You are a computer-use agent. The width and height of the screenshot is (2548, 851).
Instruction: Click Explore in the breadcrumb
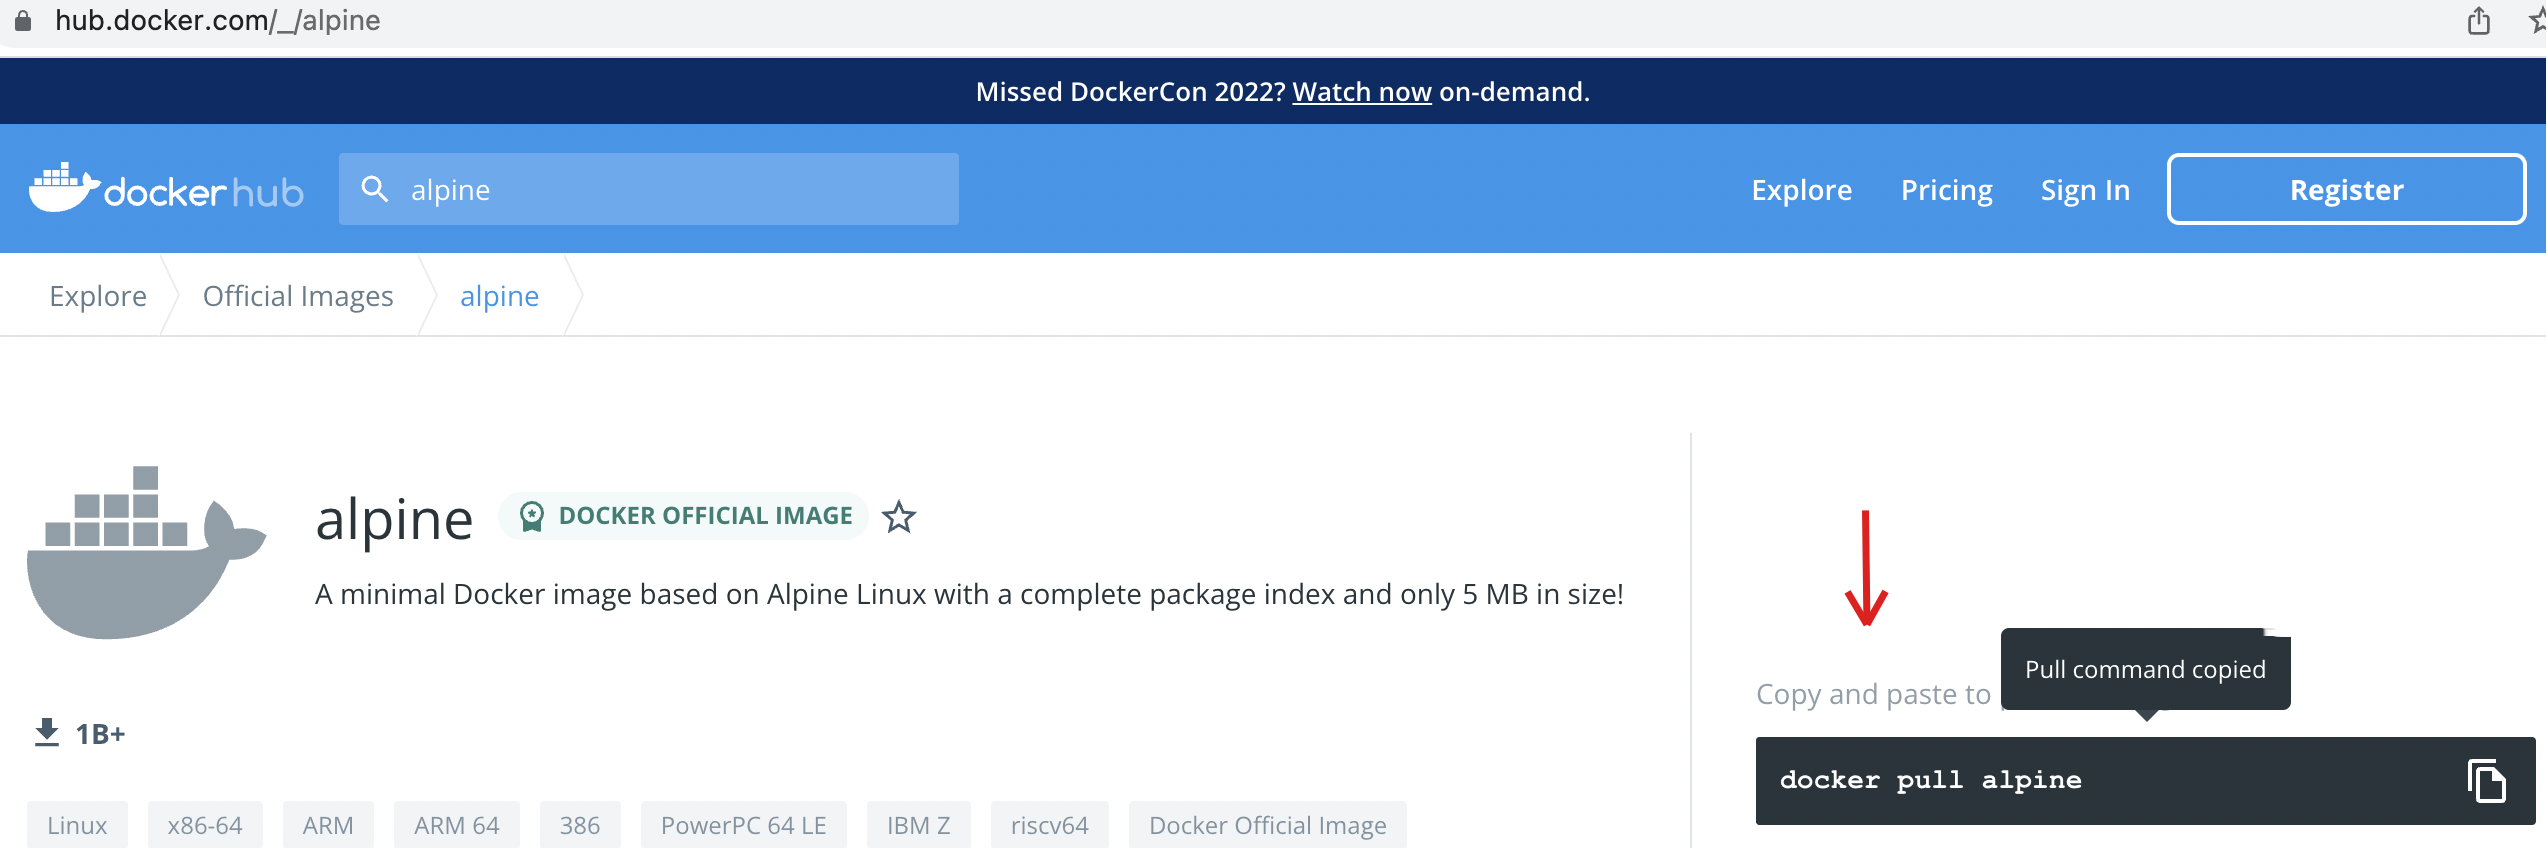(98, 296)
